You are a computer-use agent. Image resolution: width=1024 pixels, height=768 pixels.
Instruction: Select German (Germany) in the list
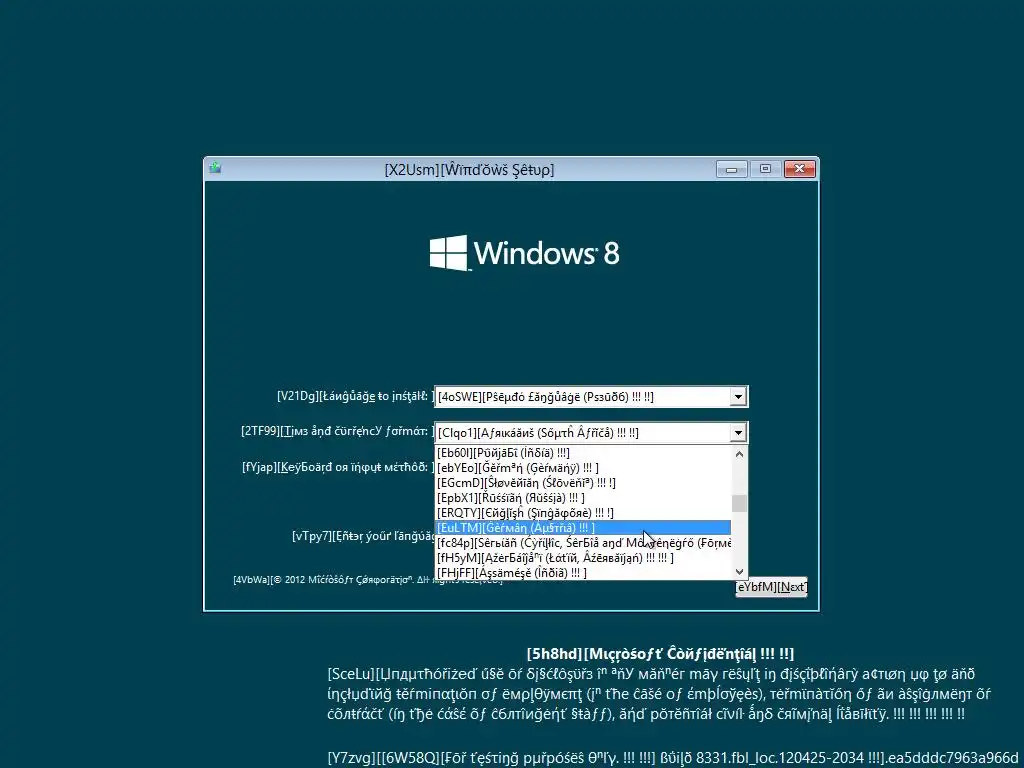[583, 468]
